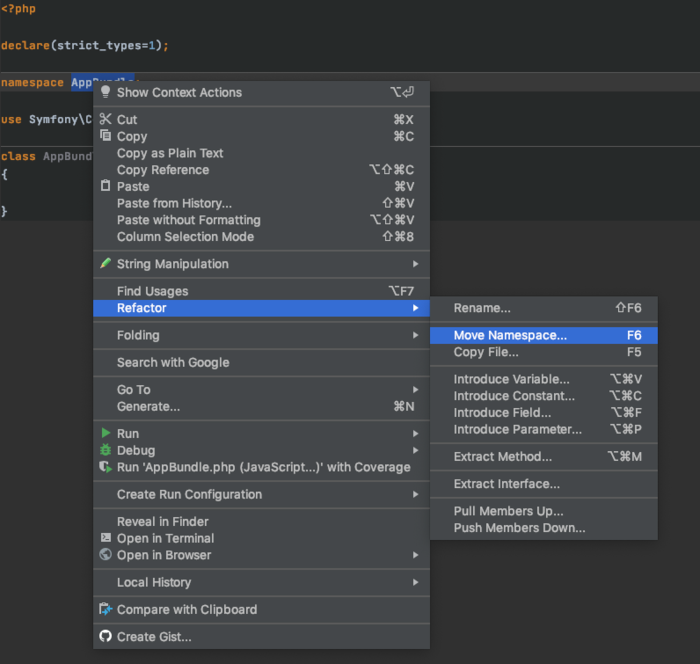
Task: Click Search with Google
Action: pos(173,363)
